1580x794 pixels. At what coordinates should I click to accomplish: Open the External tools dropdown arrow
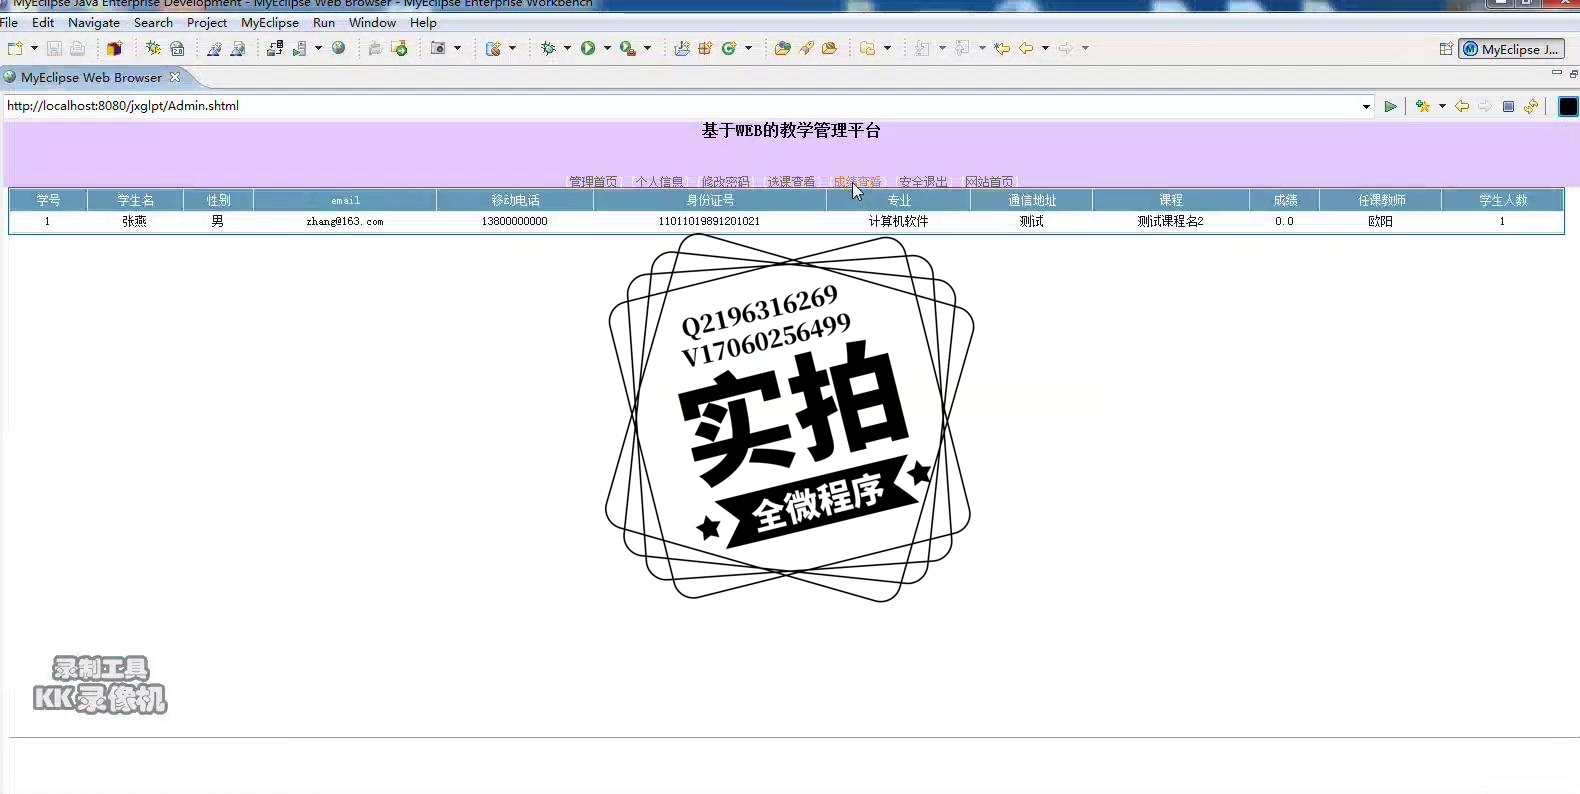(647, 48)
